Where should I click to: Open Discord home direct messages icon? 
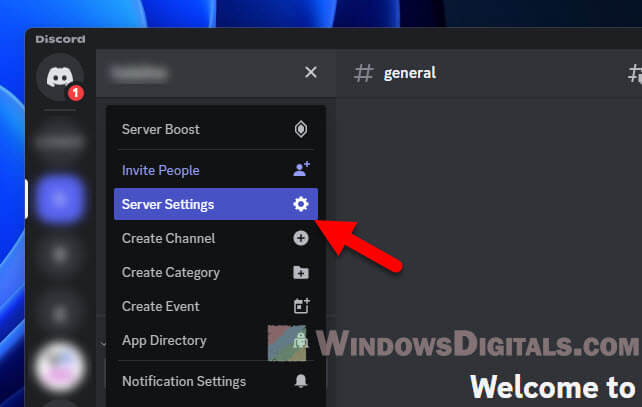[x=60, y=77]
